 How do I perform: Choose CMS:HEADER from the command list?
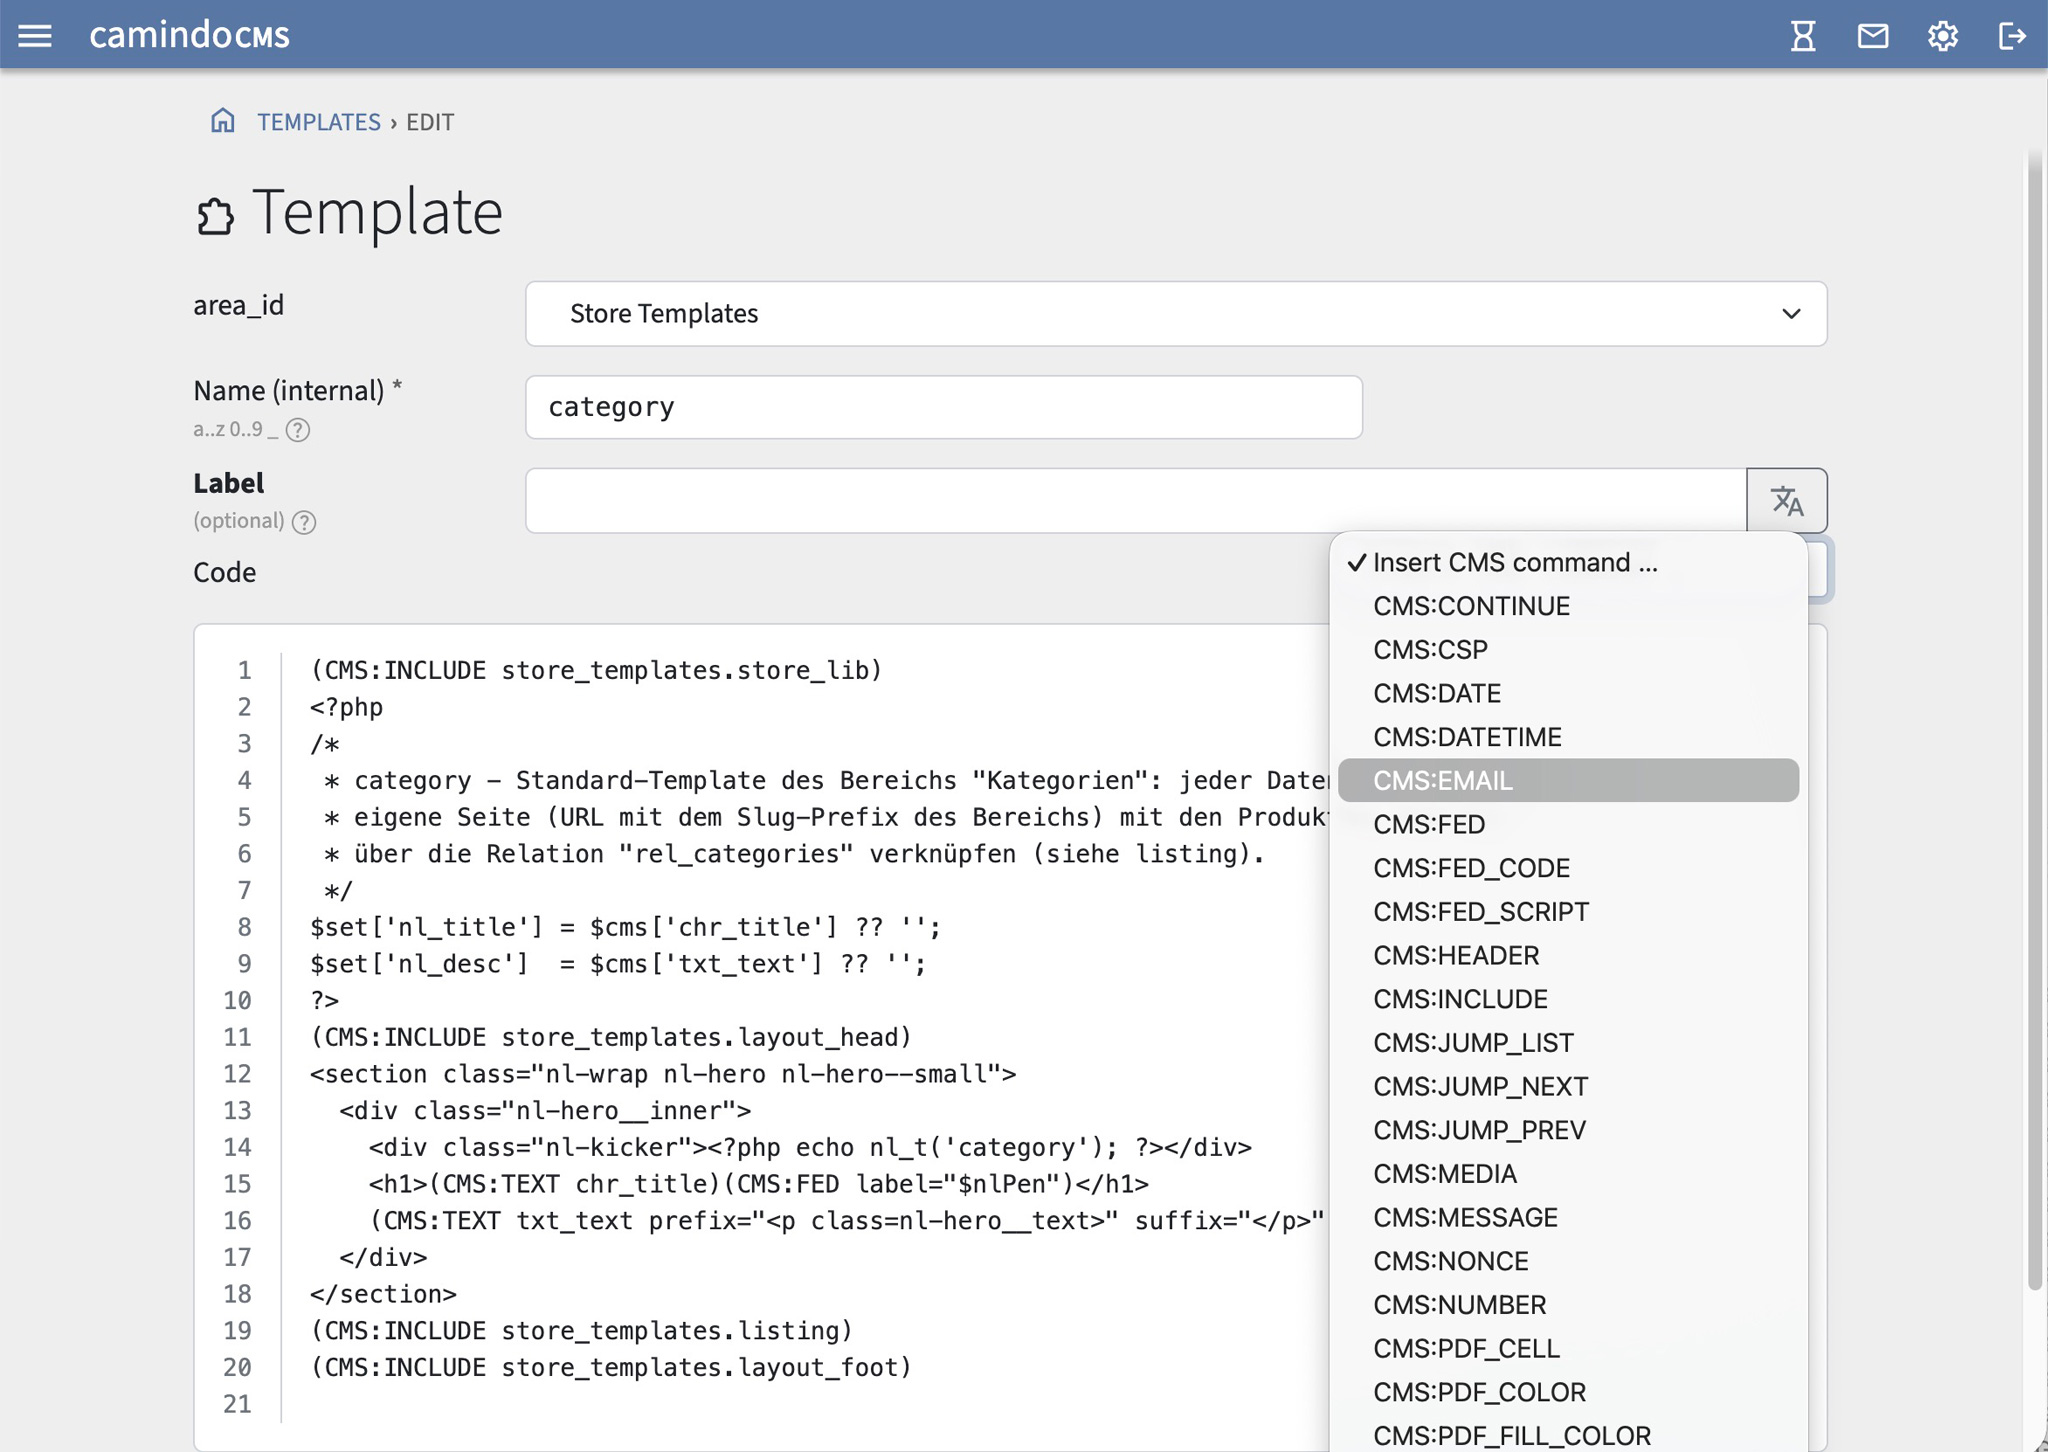point(1568,955)
